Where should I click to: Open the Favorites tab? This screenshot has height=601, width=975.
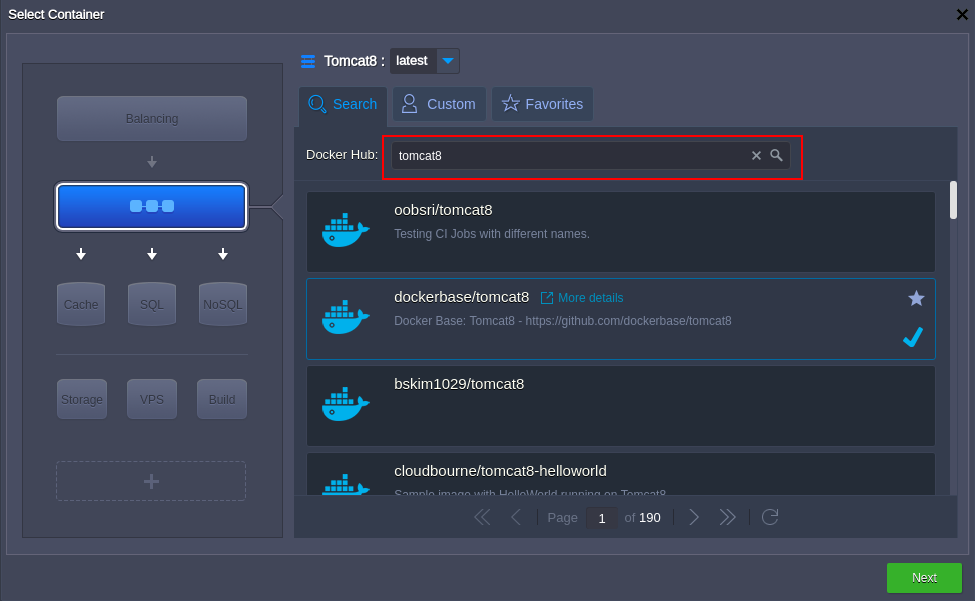tap(542, 104)
